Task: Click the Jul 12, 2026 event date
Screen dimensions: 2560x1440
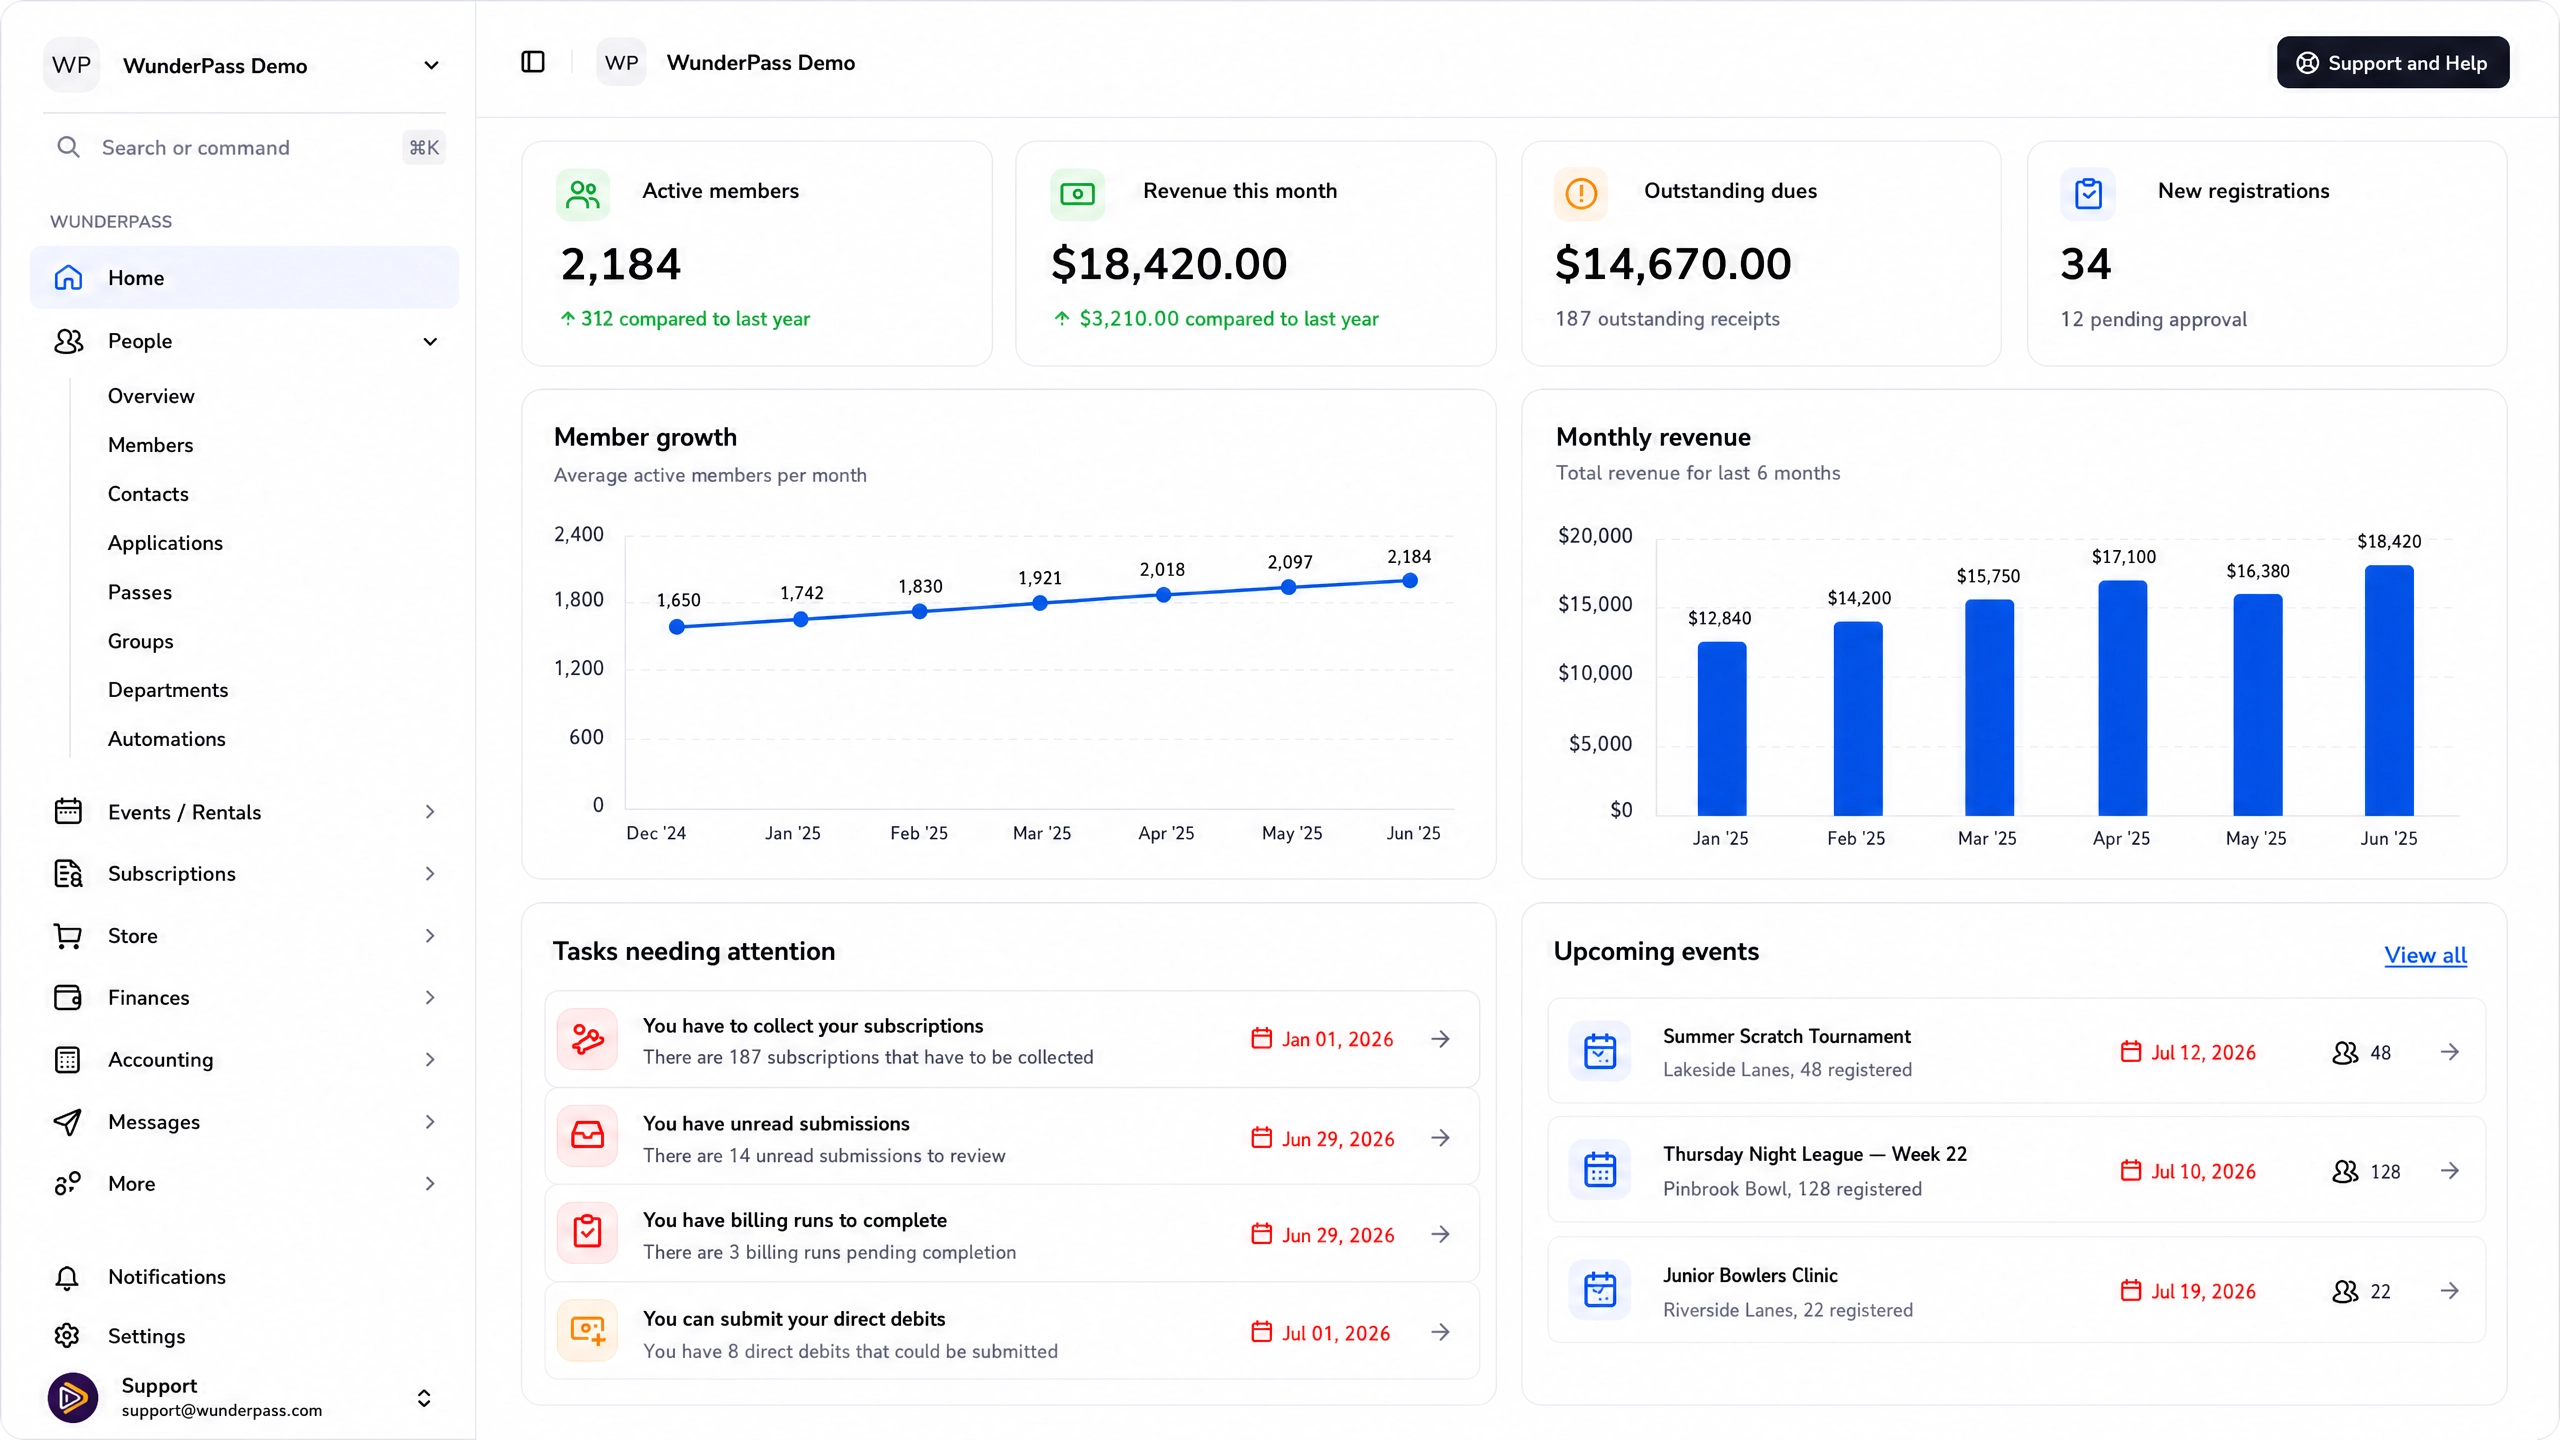Action: pos(2188,1052)
